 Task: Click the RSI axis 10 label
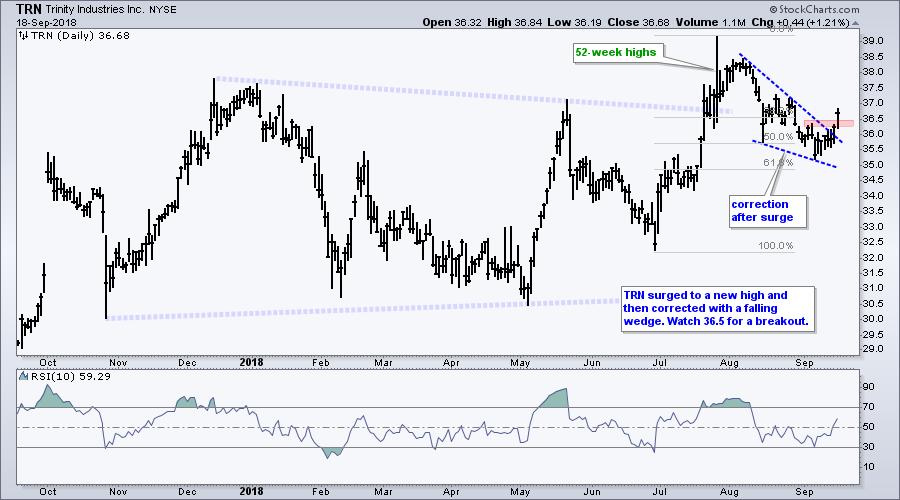[x=868, y=467]
